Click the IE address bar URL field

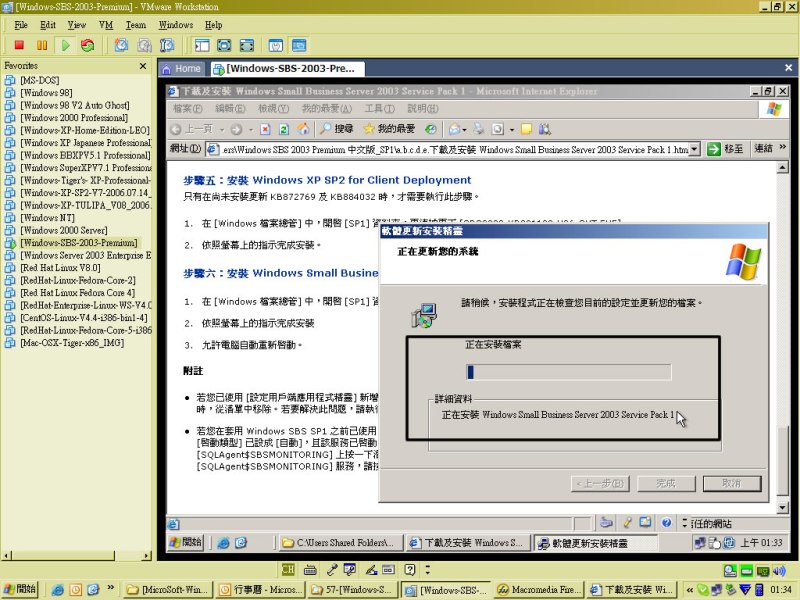[x=448, y=149]
